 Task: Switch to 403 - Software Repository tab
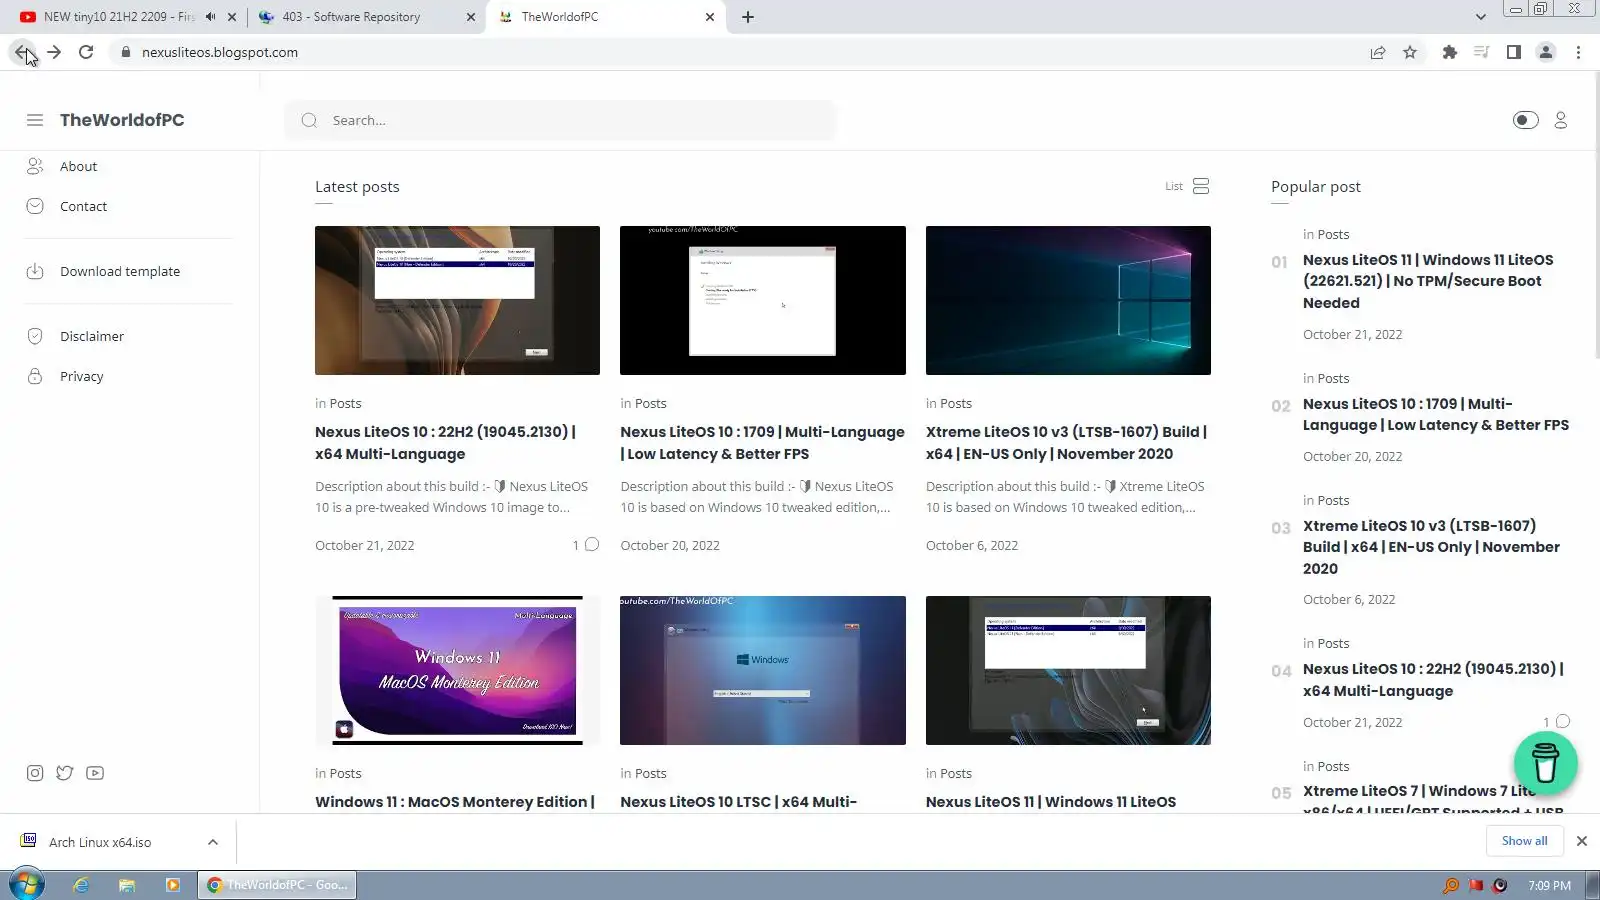click(351, 17)
